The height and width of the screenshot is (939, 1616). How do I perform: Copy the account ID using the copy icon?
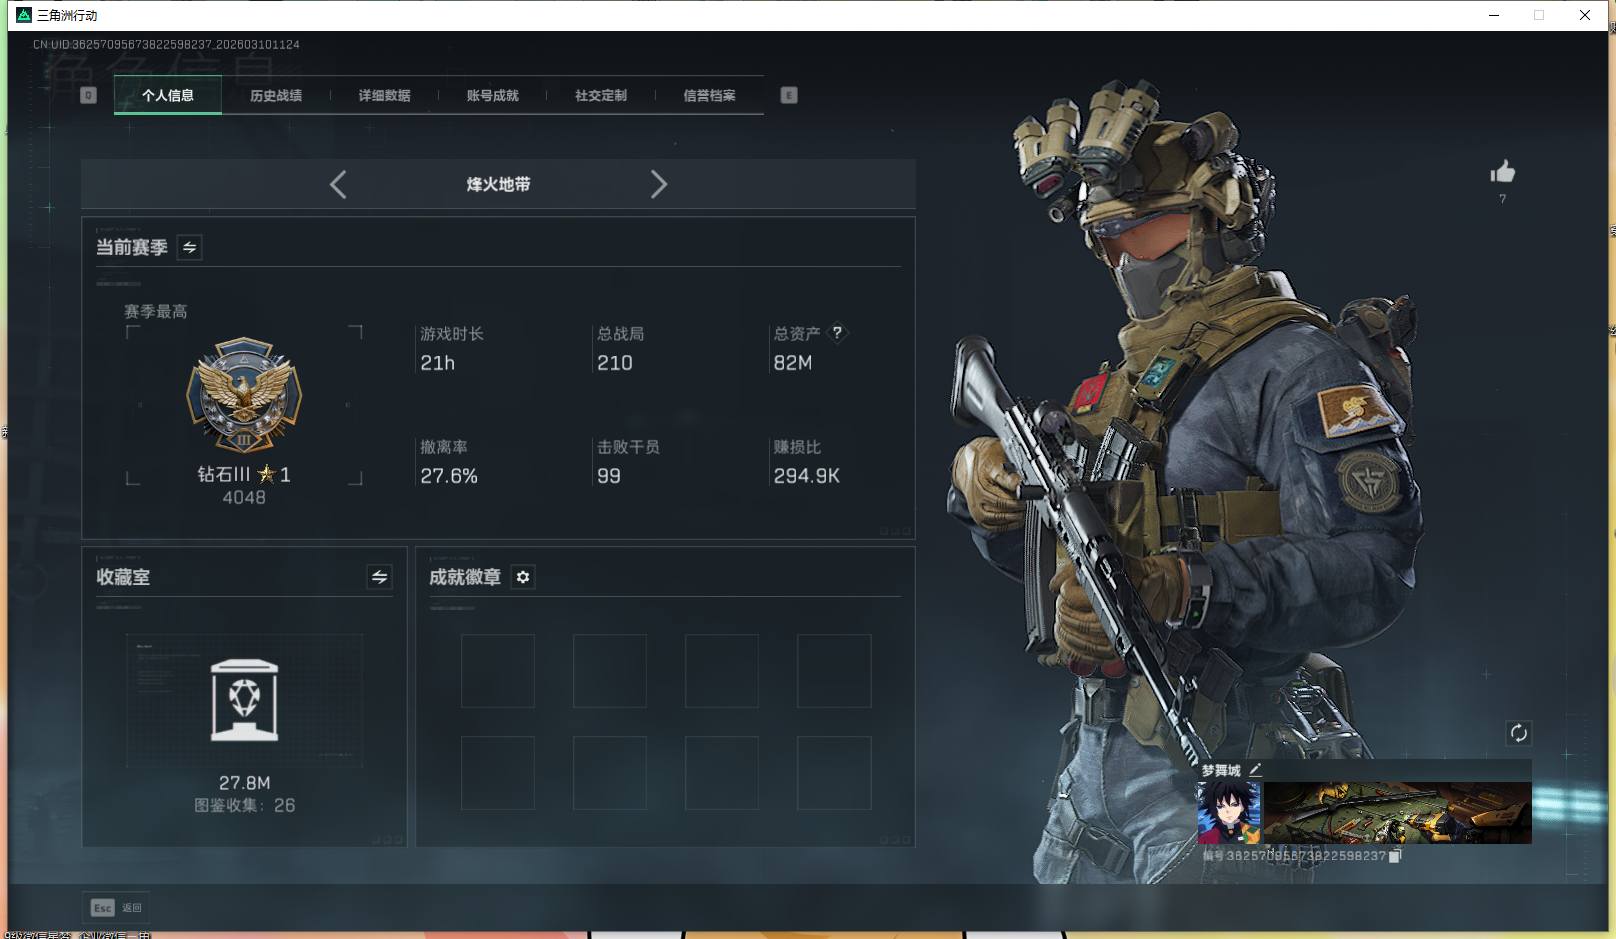[1394, 857]
